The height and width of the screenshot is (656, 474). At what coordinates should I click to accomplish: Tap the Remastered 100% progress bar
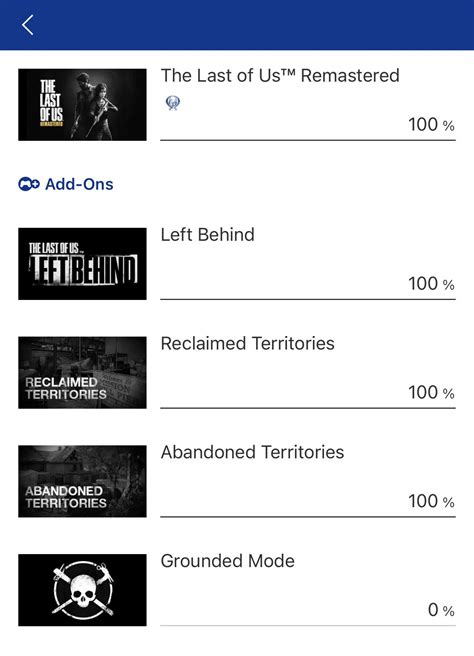pos(308,140)
